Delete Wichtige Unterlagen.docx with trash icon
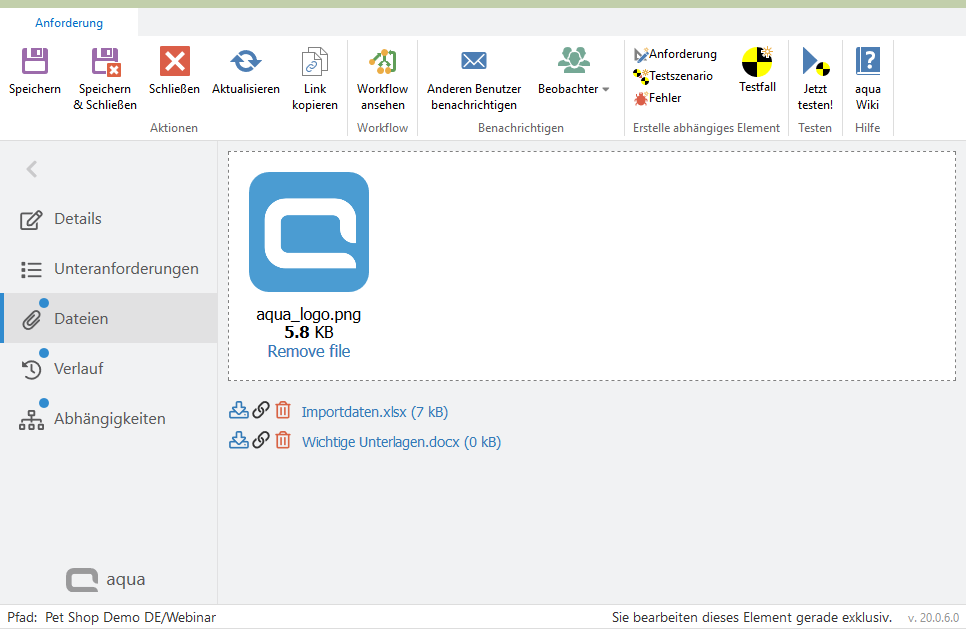This screenshot has width=966, height=629. coord(283,441)
